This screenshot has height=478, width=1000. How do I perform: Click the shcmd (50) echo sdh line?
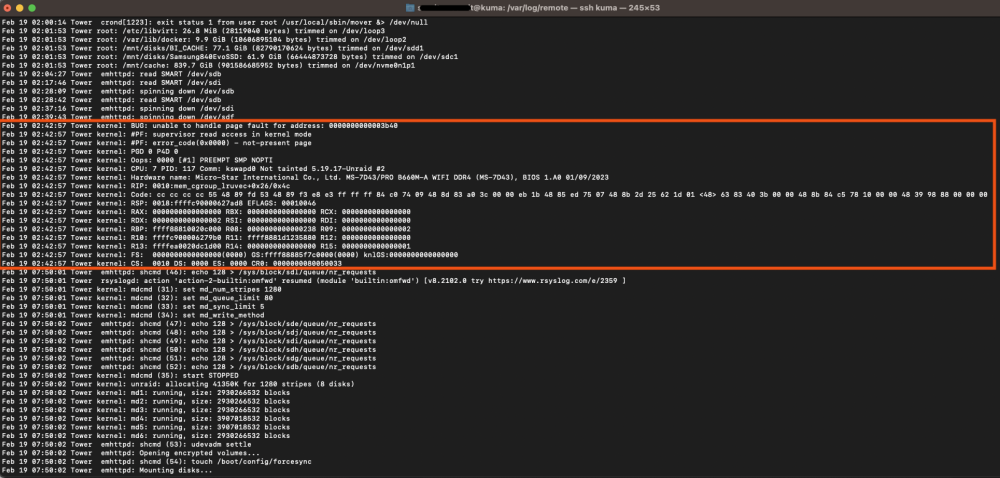189,349
